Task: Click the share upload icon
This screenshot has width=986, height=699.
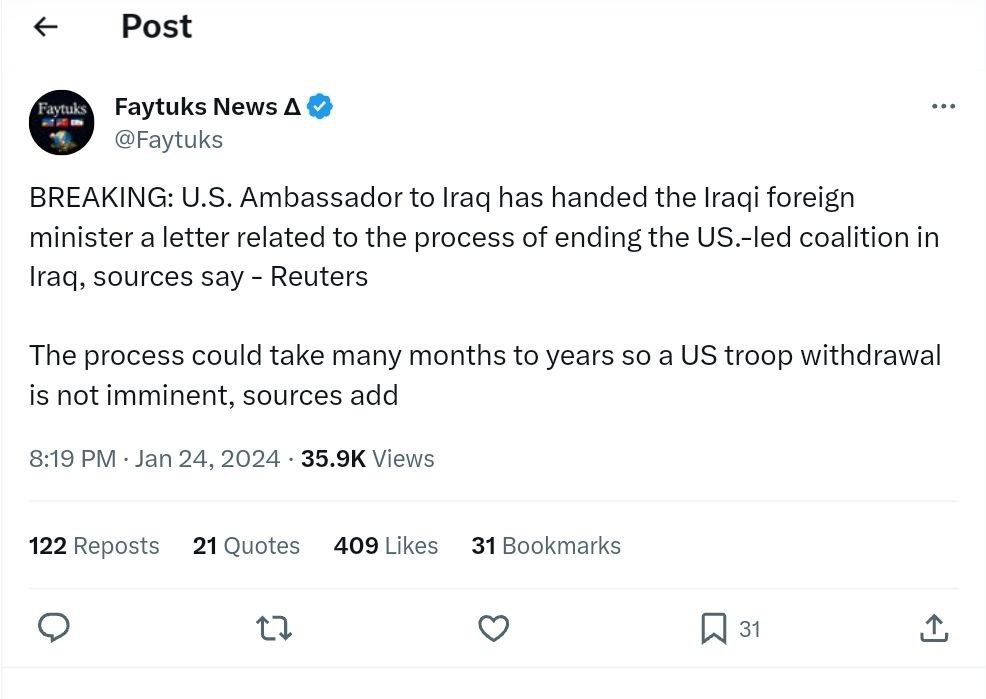Action: pos(932,628)
